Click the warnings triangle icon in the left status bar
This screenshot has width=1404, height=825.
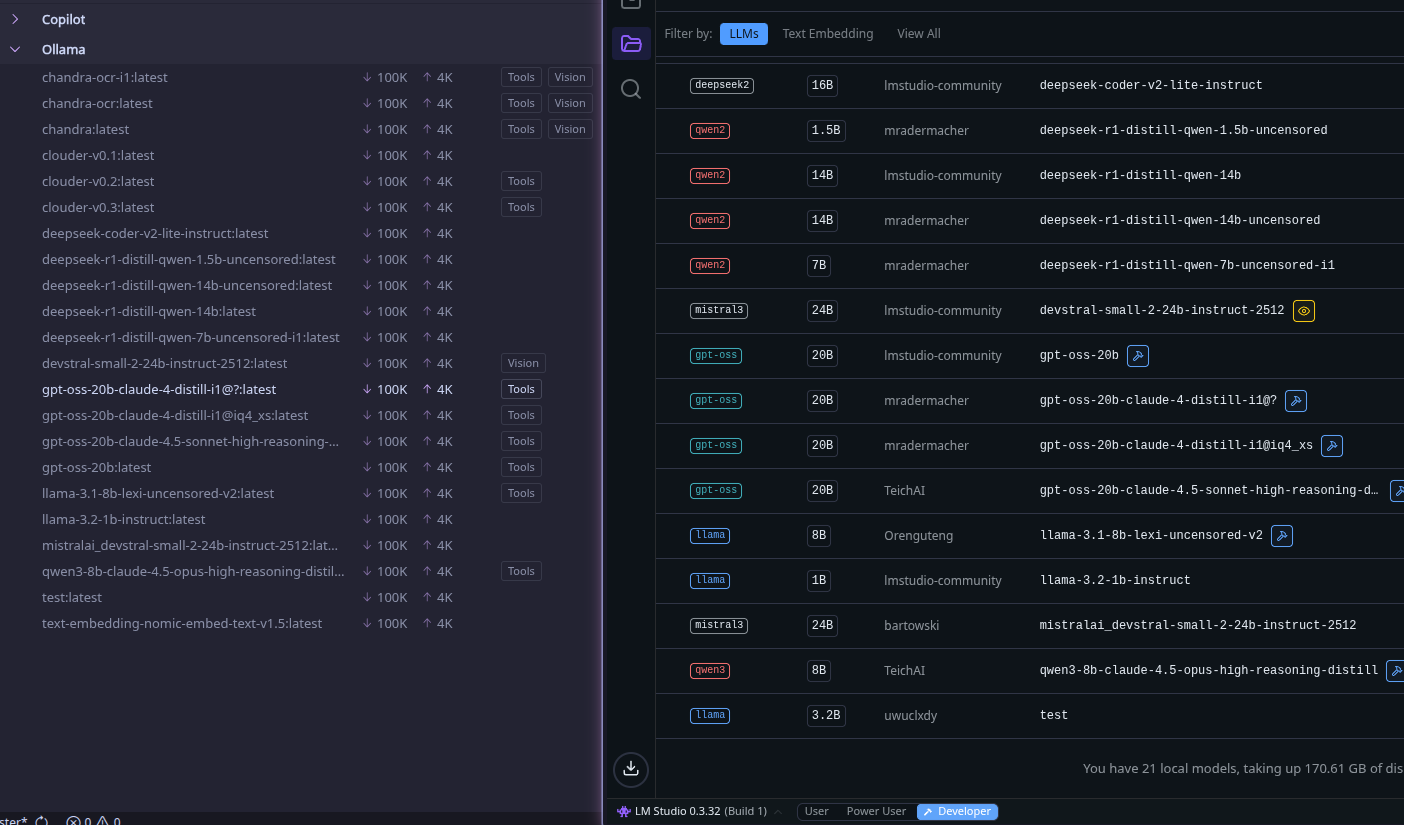pyautogui.click(x=102, y=822)
